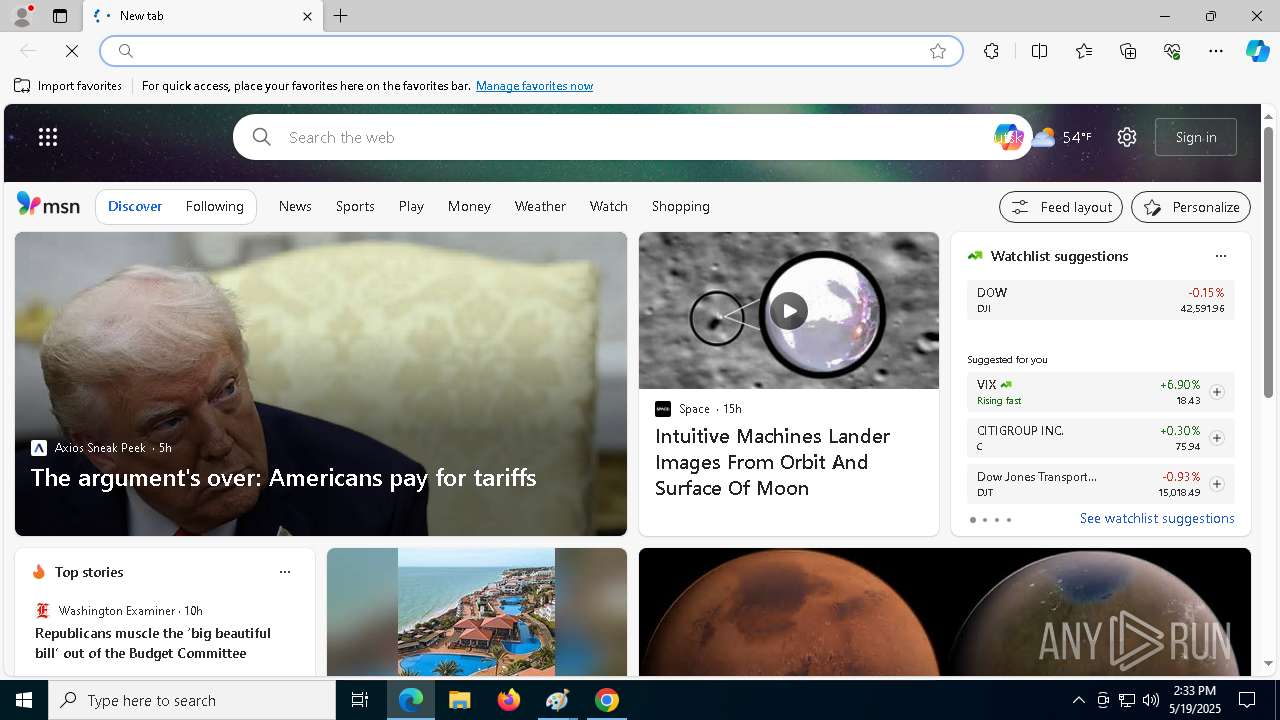Open page settings gear icon

[x=1127, y=137]
